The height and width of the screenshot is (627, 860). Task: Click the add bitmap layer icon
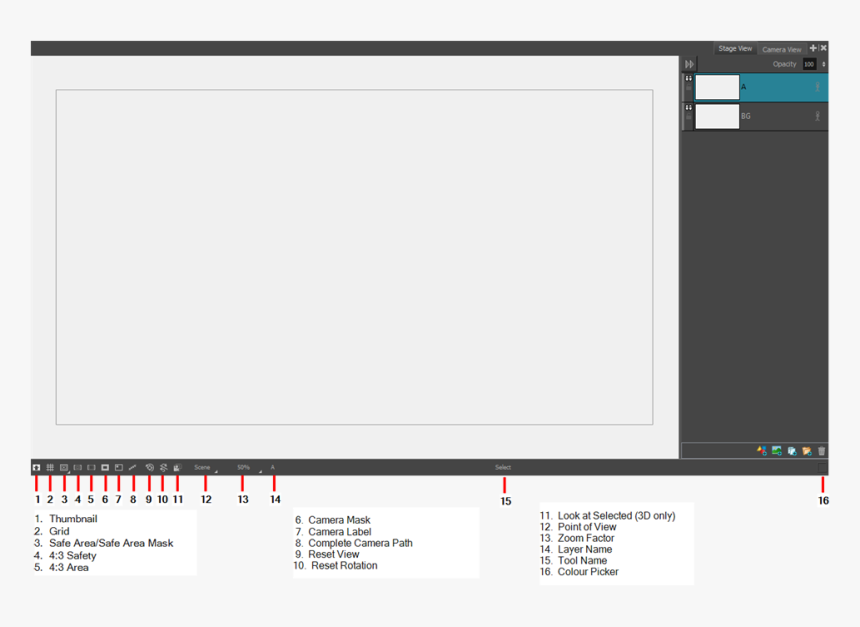pyautogui.click(x=777, y=451)
